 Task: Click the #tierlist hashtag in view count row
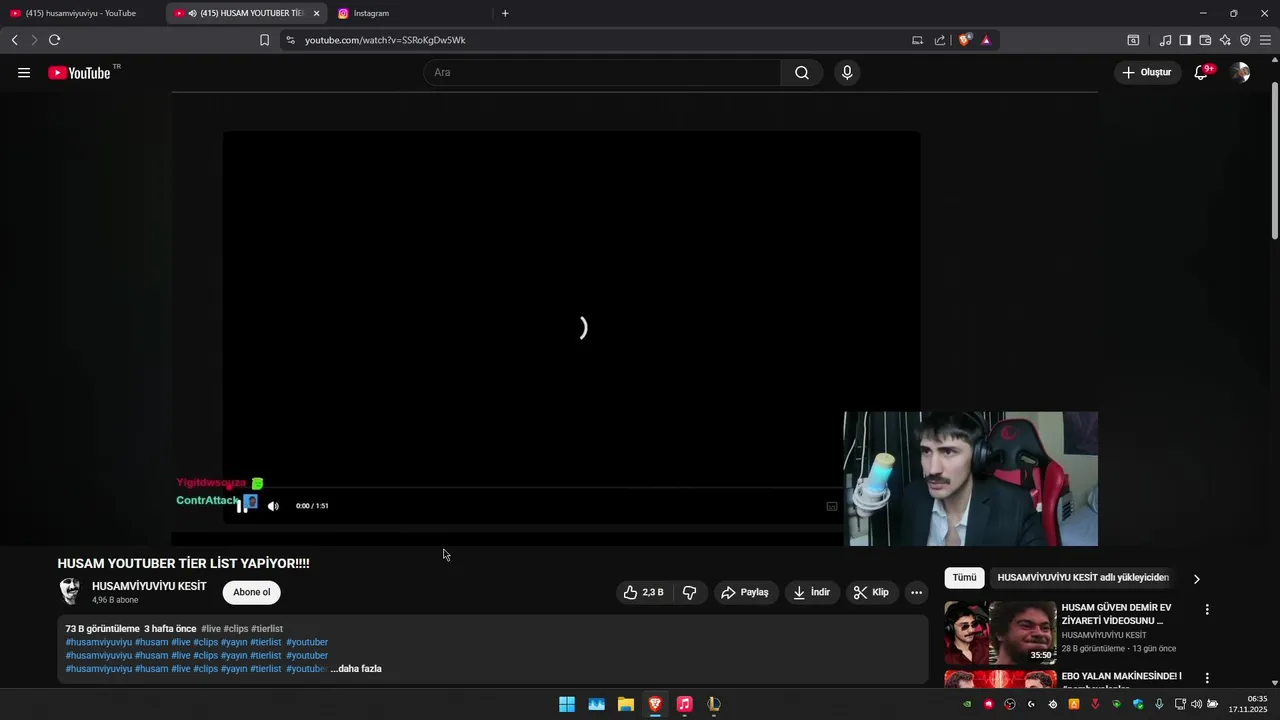click(x=267, y=629)
